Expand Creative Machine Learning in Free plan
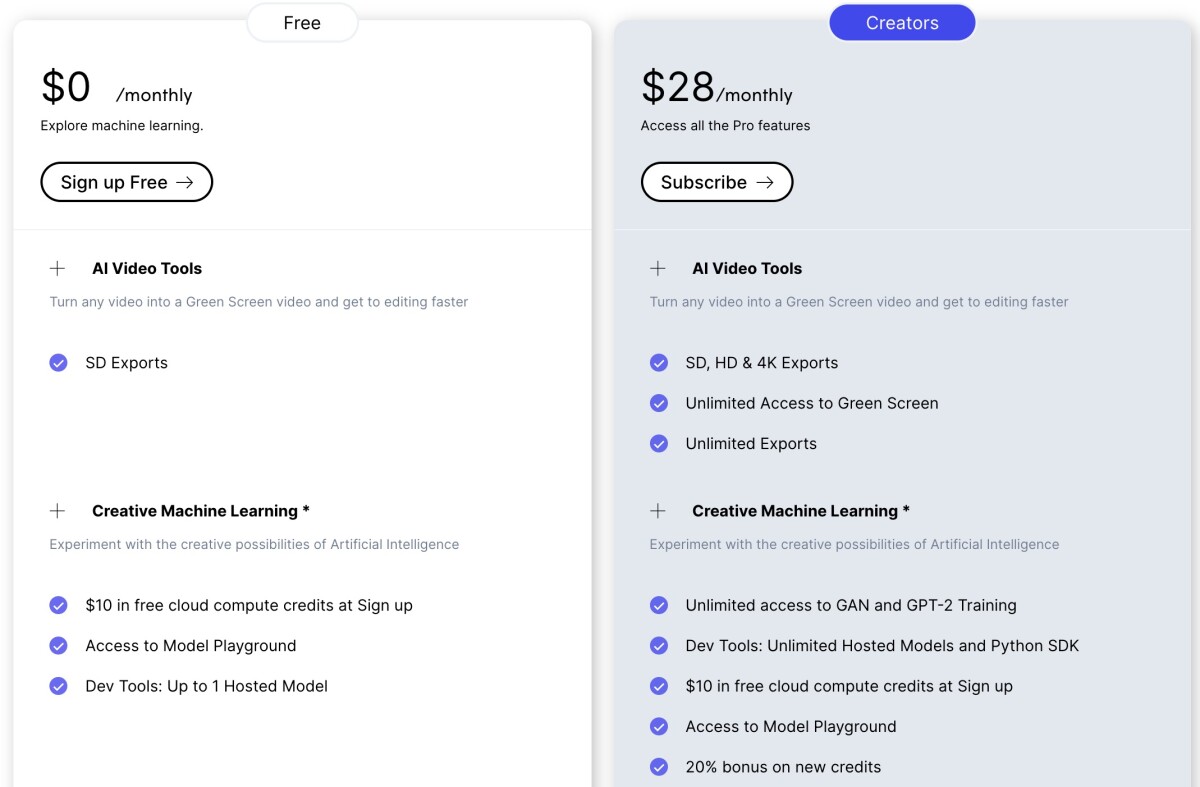Screen dimensions: 1200x787 pos(58,511)
